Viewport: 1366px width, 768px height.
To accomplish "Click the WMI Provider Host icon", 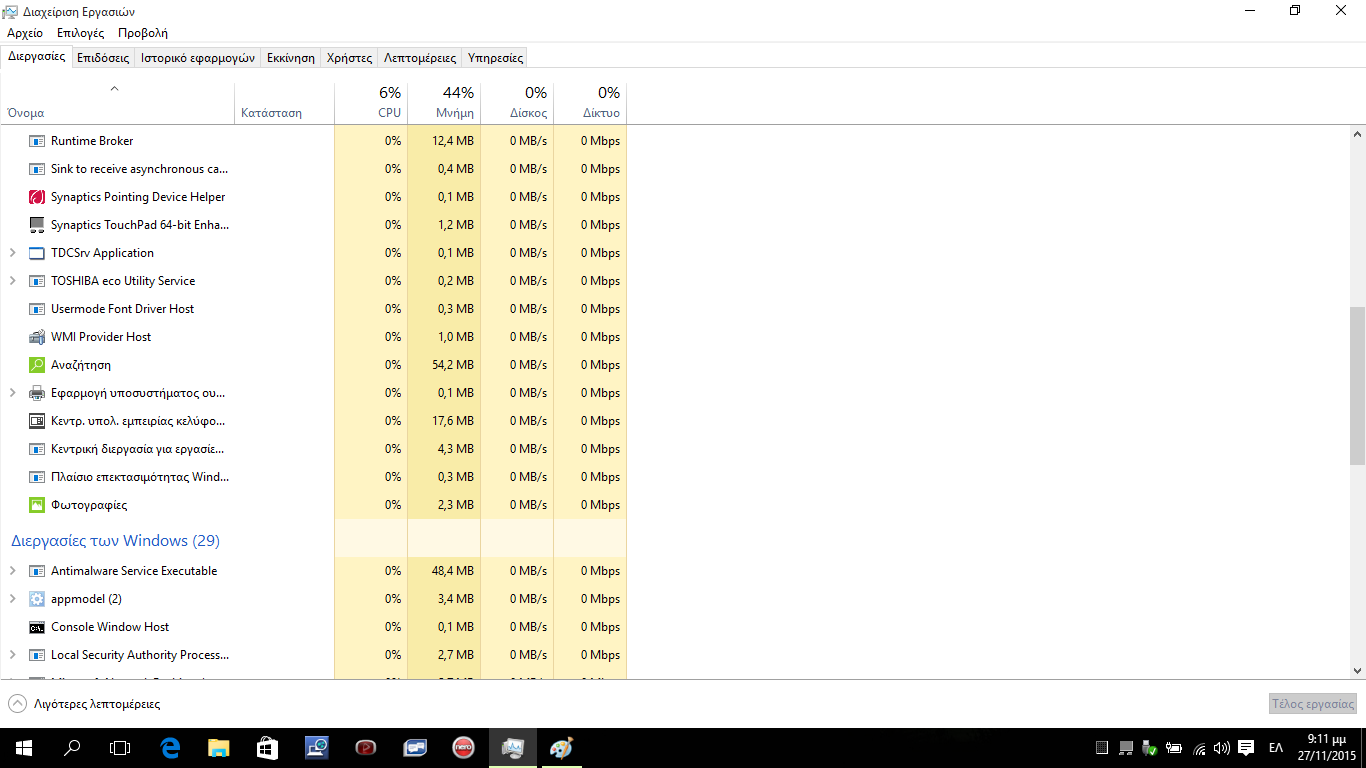I will point(37,337).
